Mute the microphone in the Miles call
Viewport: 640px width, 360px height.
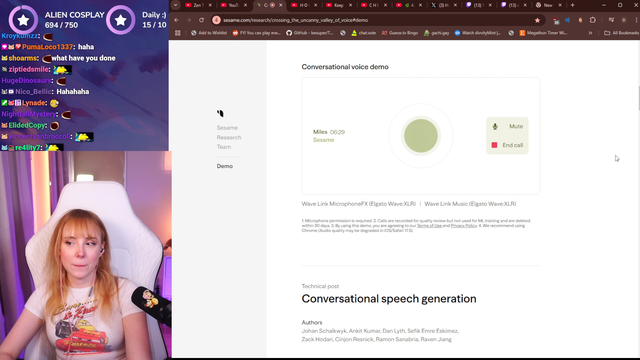point(507,127)
